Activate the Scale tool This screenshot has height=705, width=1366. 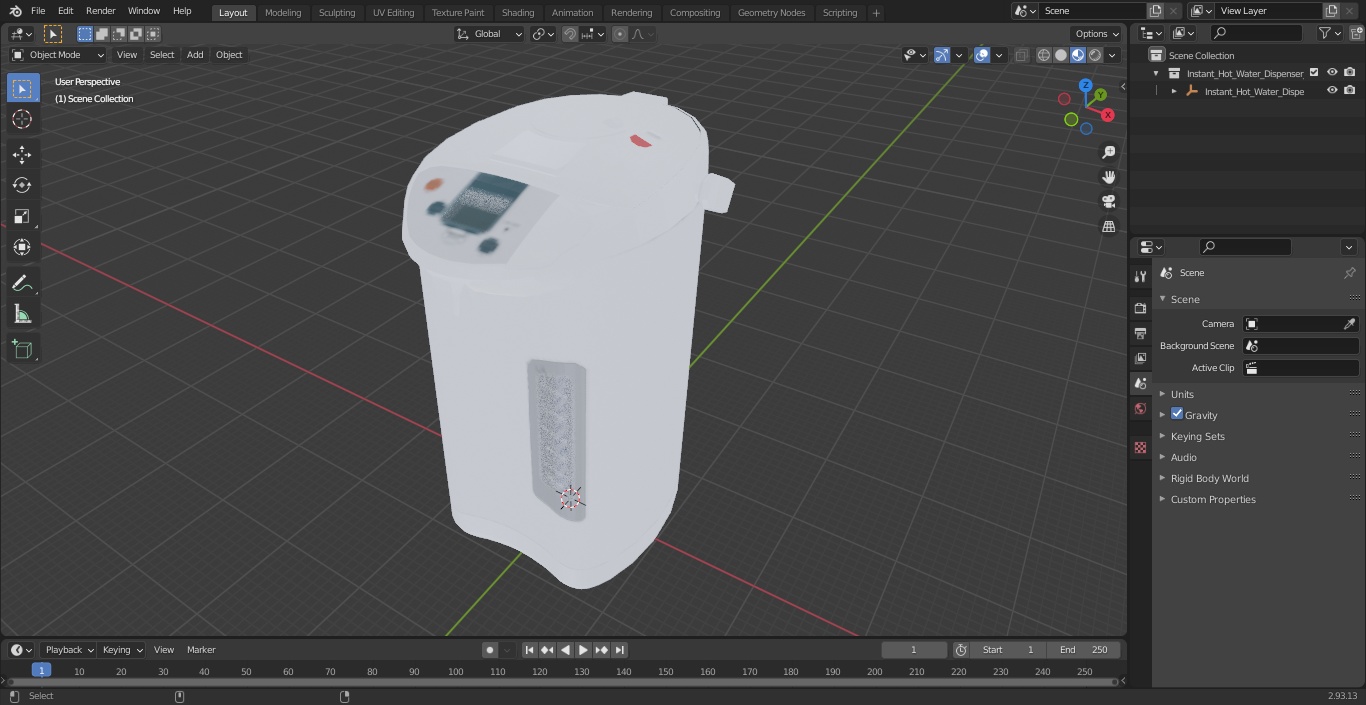22,216
